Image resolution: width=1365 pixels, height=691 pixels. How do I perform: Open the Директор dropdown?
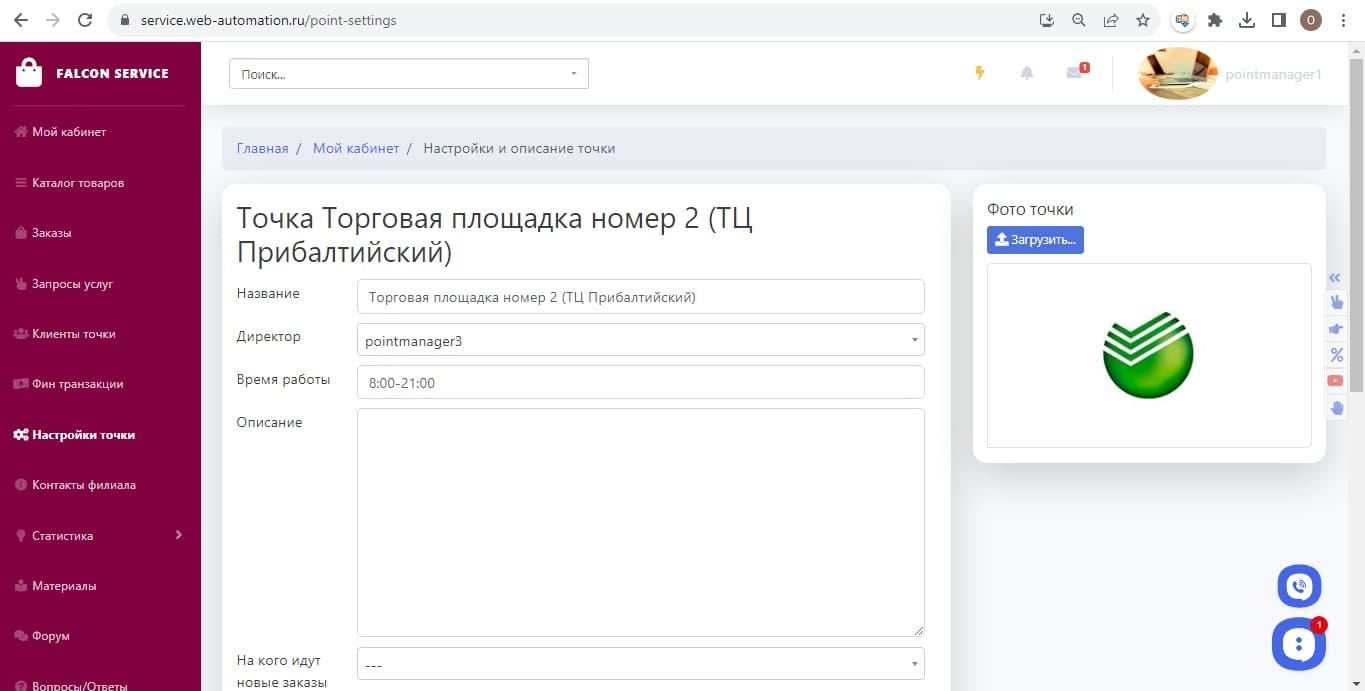pos(640,340)
